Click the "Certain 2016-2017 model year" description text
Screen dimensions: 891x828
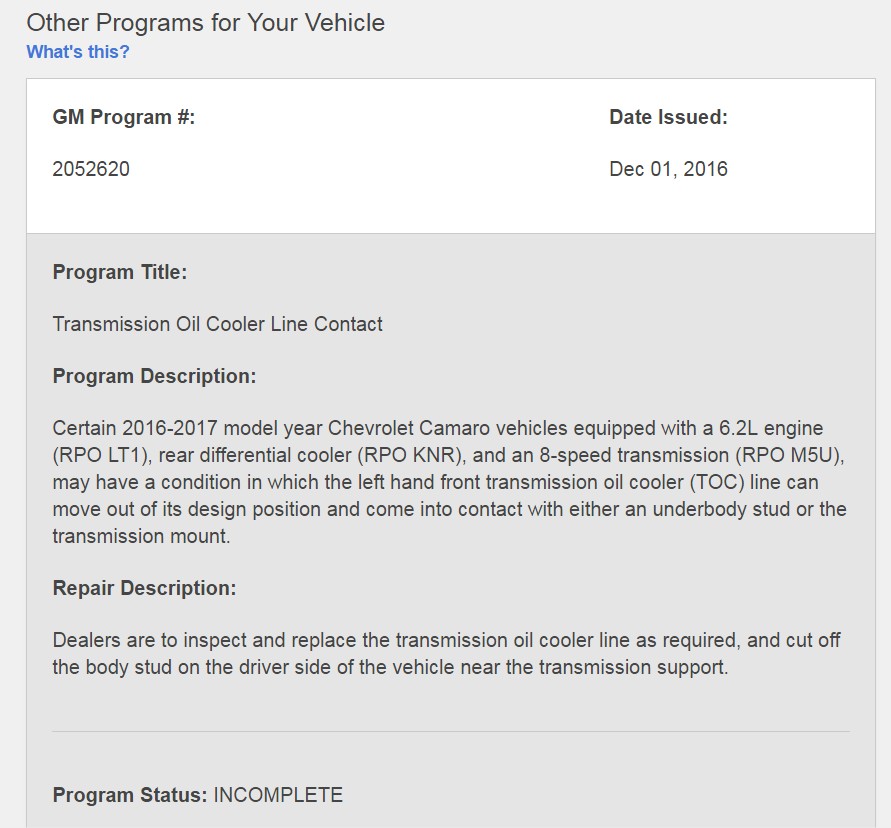pyautogui.click(x=189, y=428)
